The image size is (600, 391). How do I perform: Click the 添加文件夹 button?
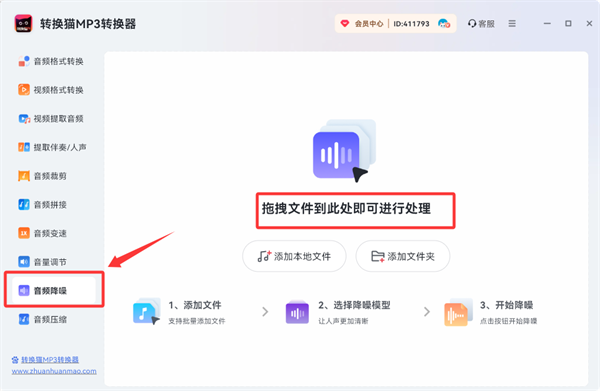coord(403,256)
